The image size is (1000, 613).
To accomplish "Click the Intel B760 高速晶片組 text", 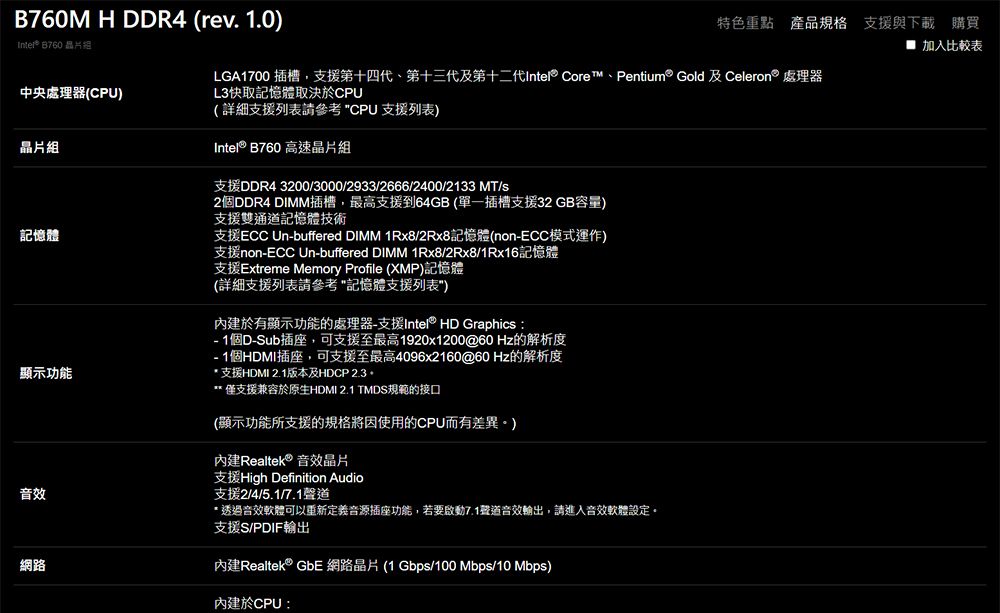I will pos(282,147).
